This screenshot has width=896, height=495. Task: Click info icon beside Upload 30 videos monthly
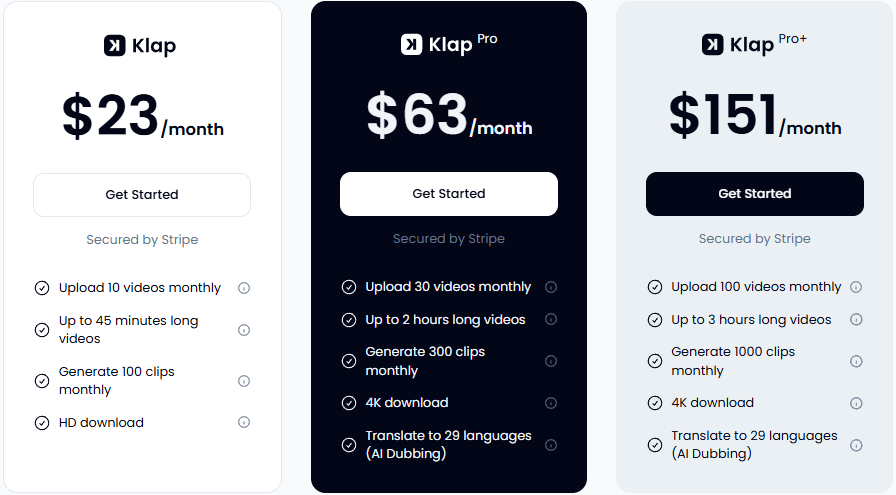pyautogui.click(x=551, y=287)
